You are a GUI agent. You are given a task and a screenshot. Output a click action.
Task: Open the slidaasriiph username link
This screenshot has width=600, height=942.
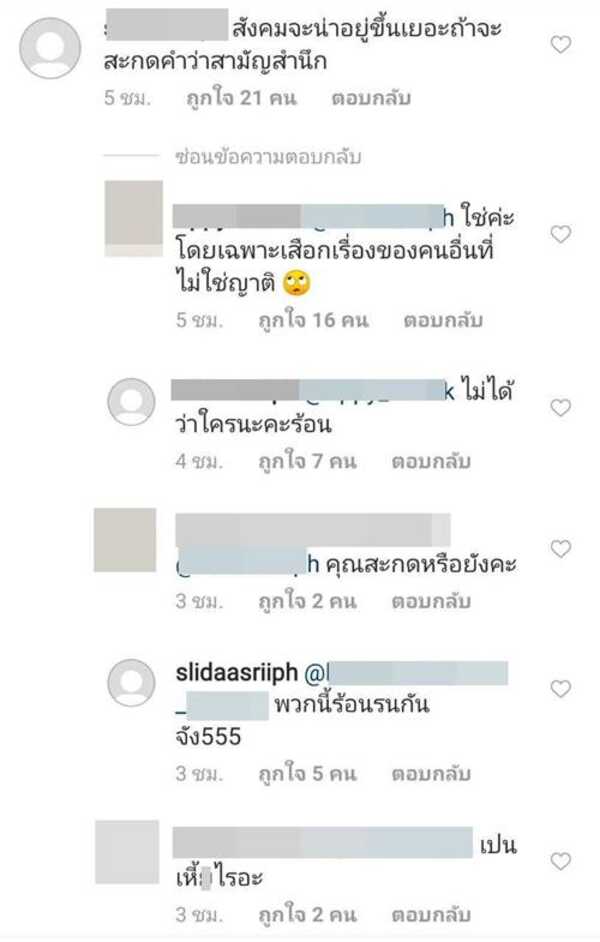tap(237, 673)
